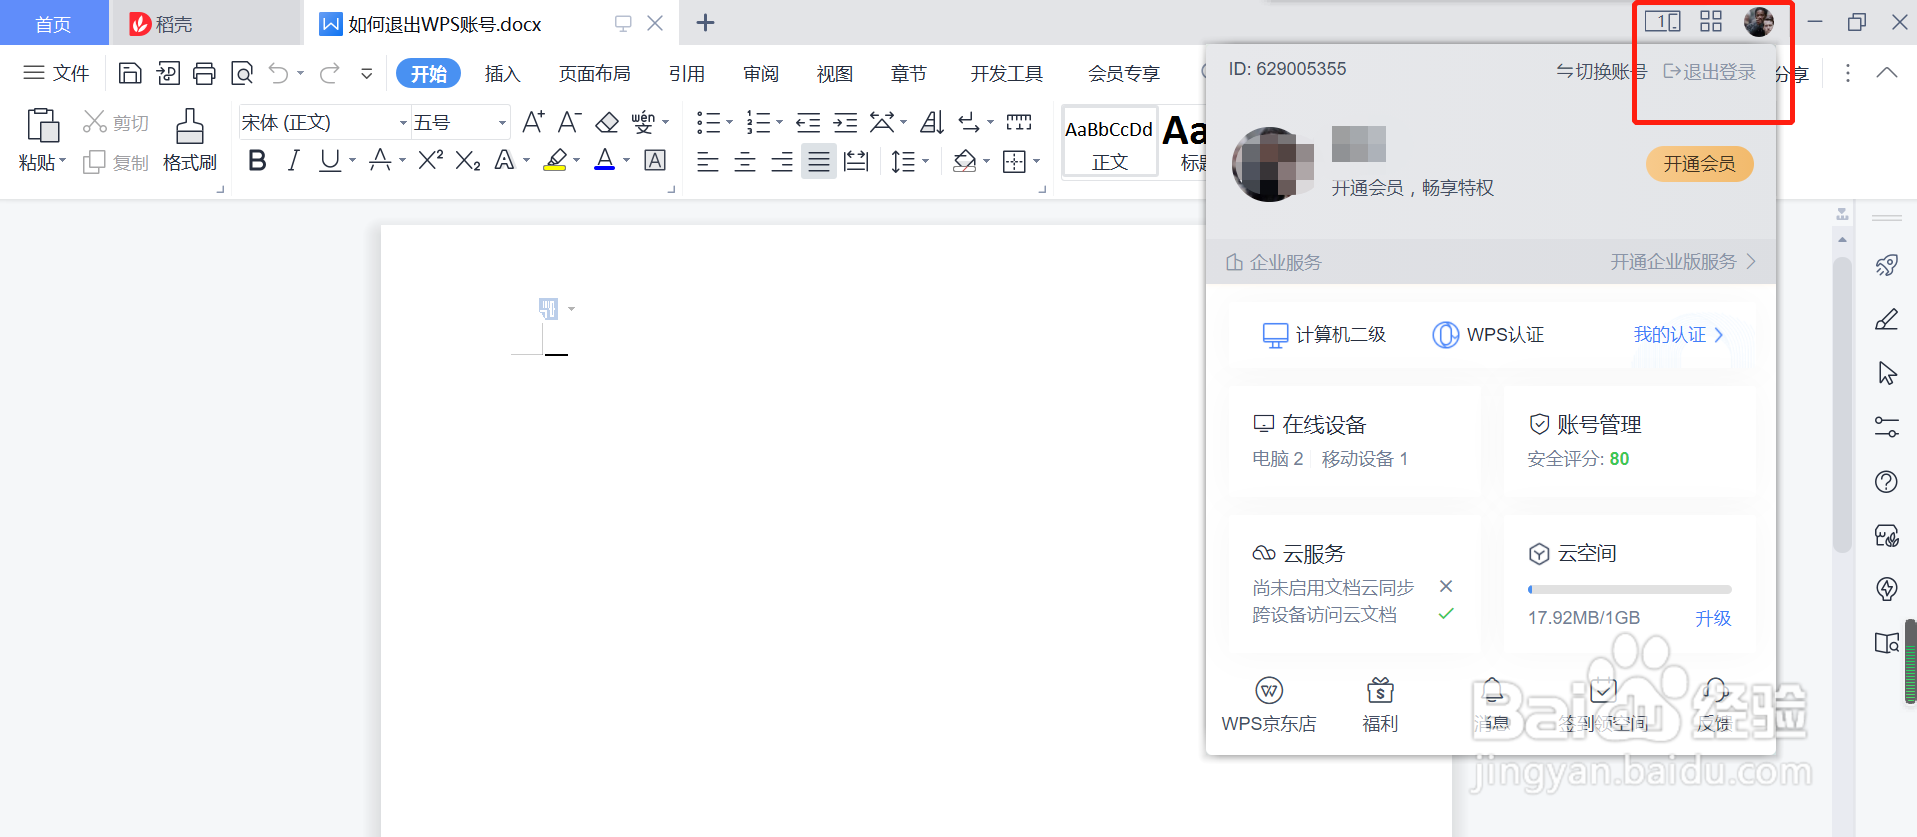Viewport: 1917px width, 837px height.
Task: Click the Print icon
Action: [x=205, y=73]
